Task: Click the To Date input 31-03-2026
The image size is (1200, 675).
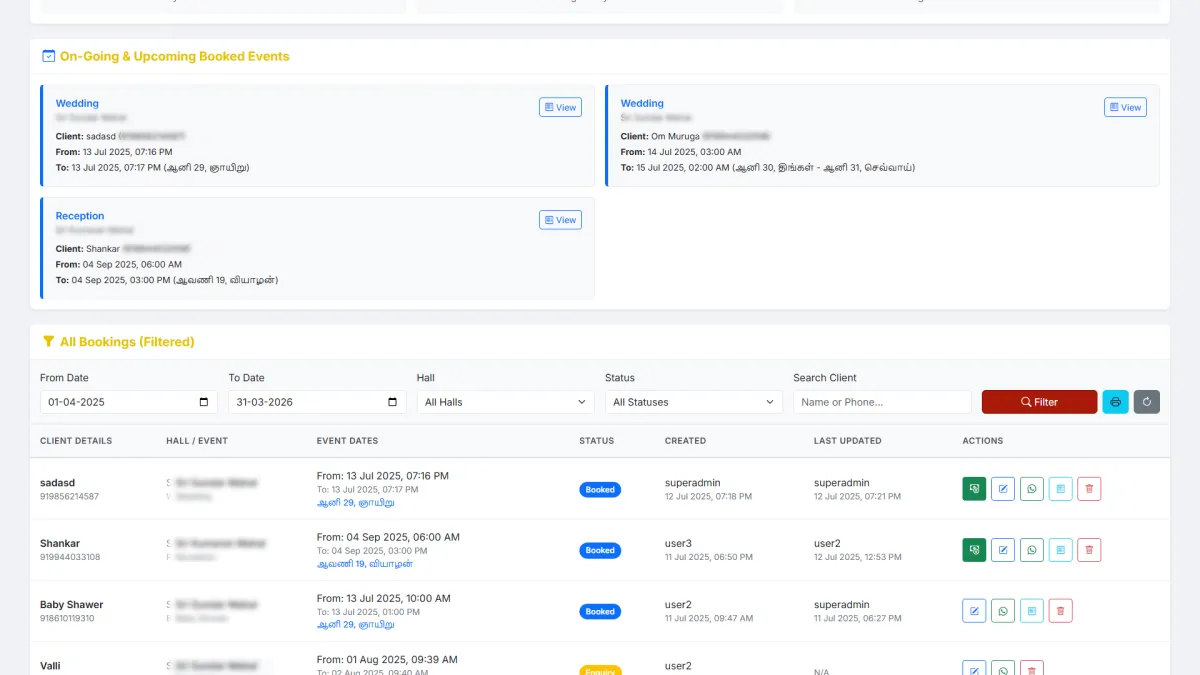Action: [317, 402]
